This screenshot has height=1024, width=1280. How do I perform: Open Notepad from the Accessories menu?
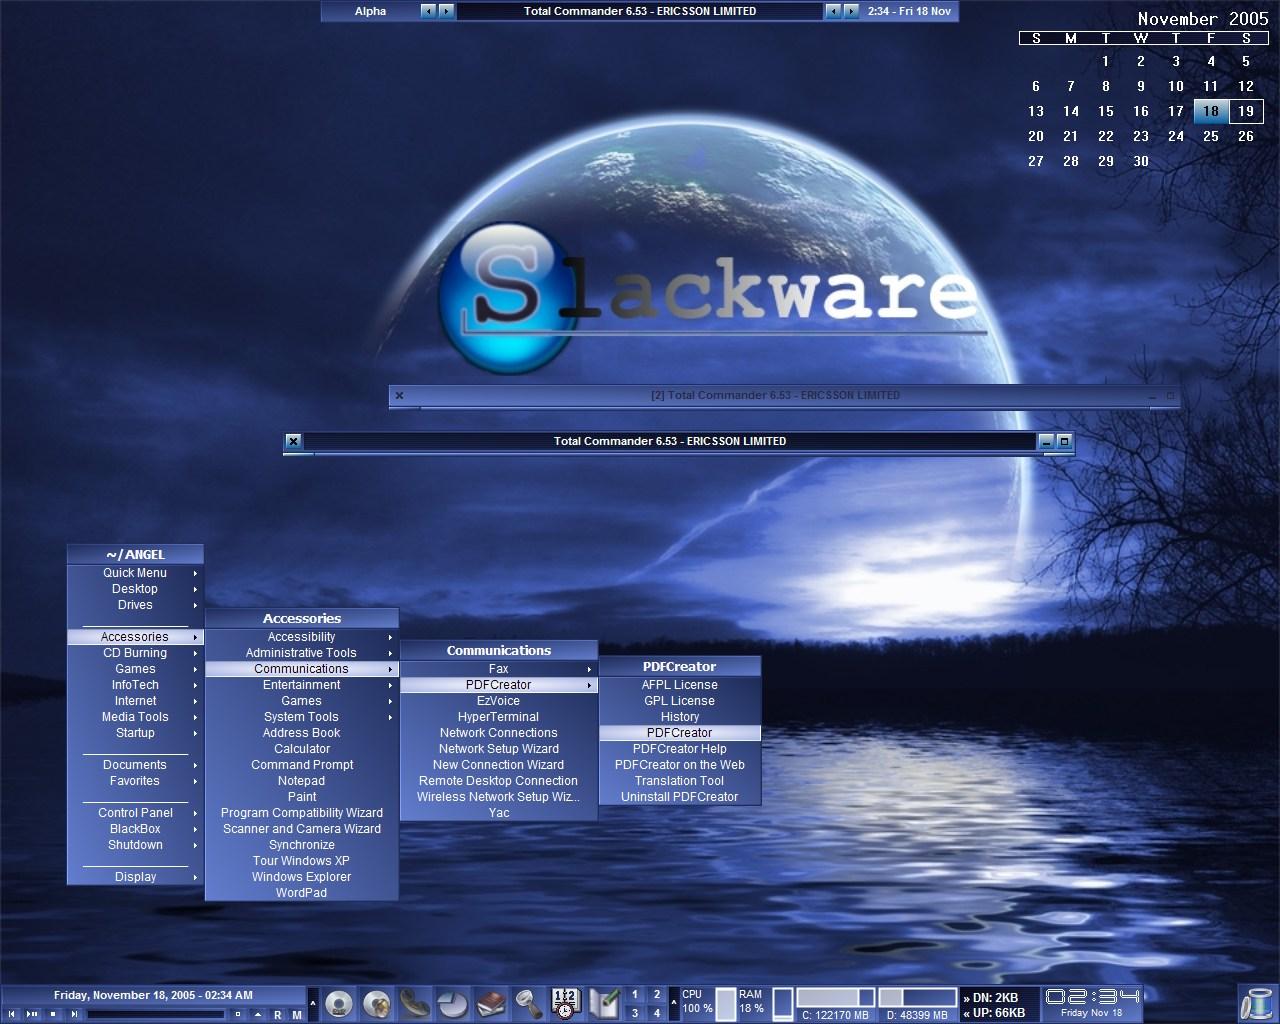302,781
